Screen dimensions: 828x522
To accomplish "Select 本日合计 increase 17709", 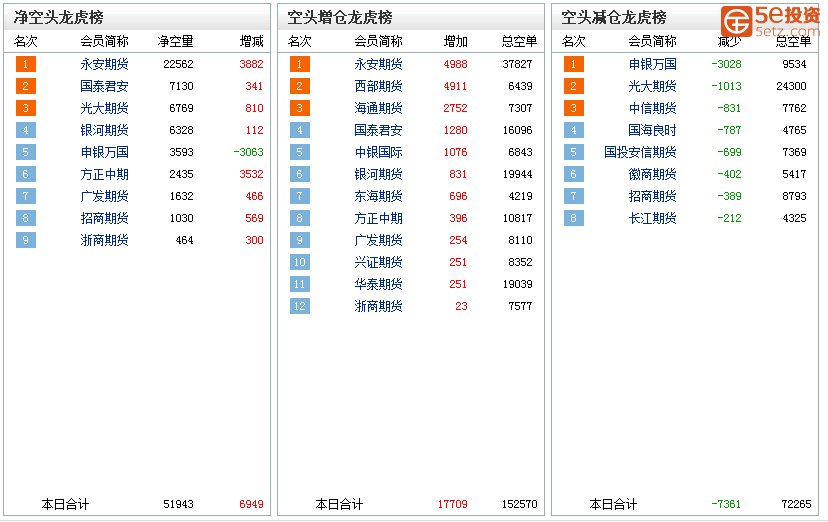I will pos(453,504).
